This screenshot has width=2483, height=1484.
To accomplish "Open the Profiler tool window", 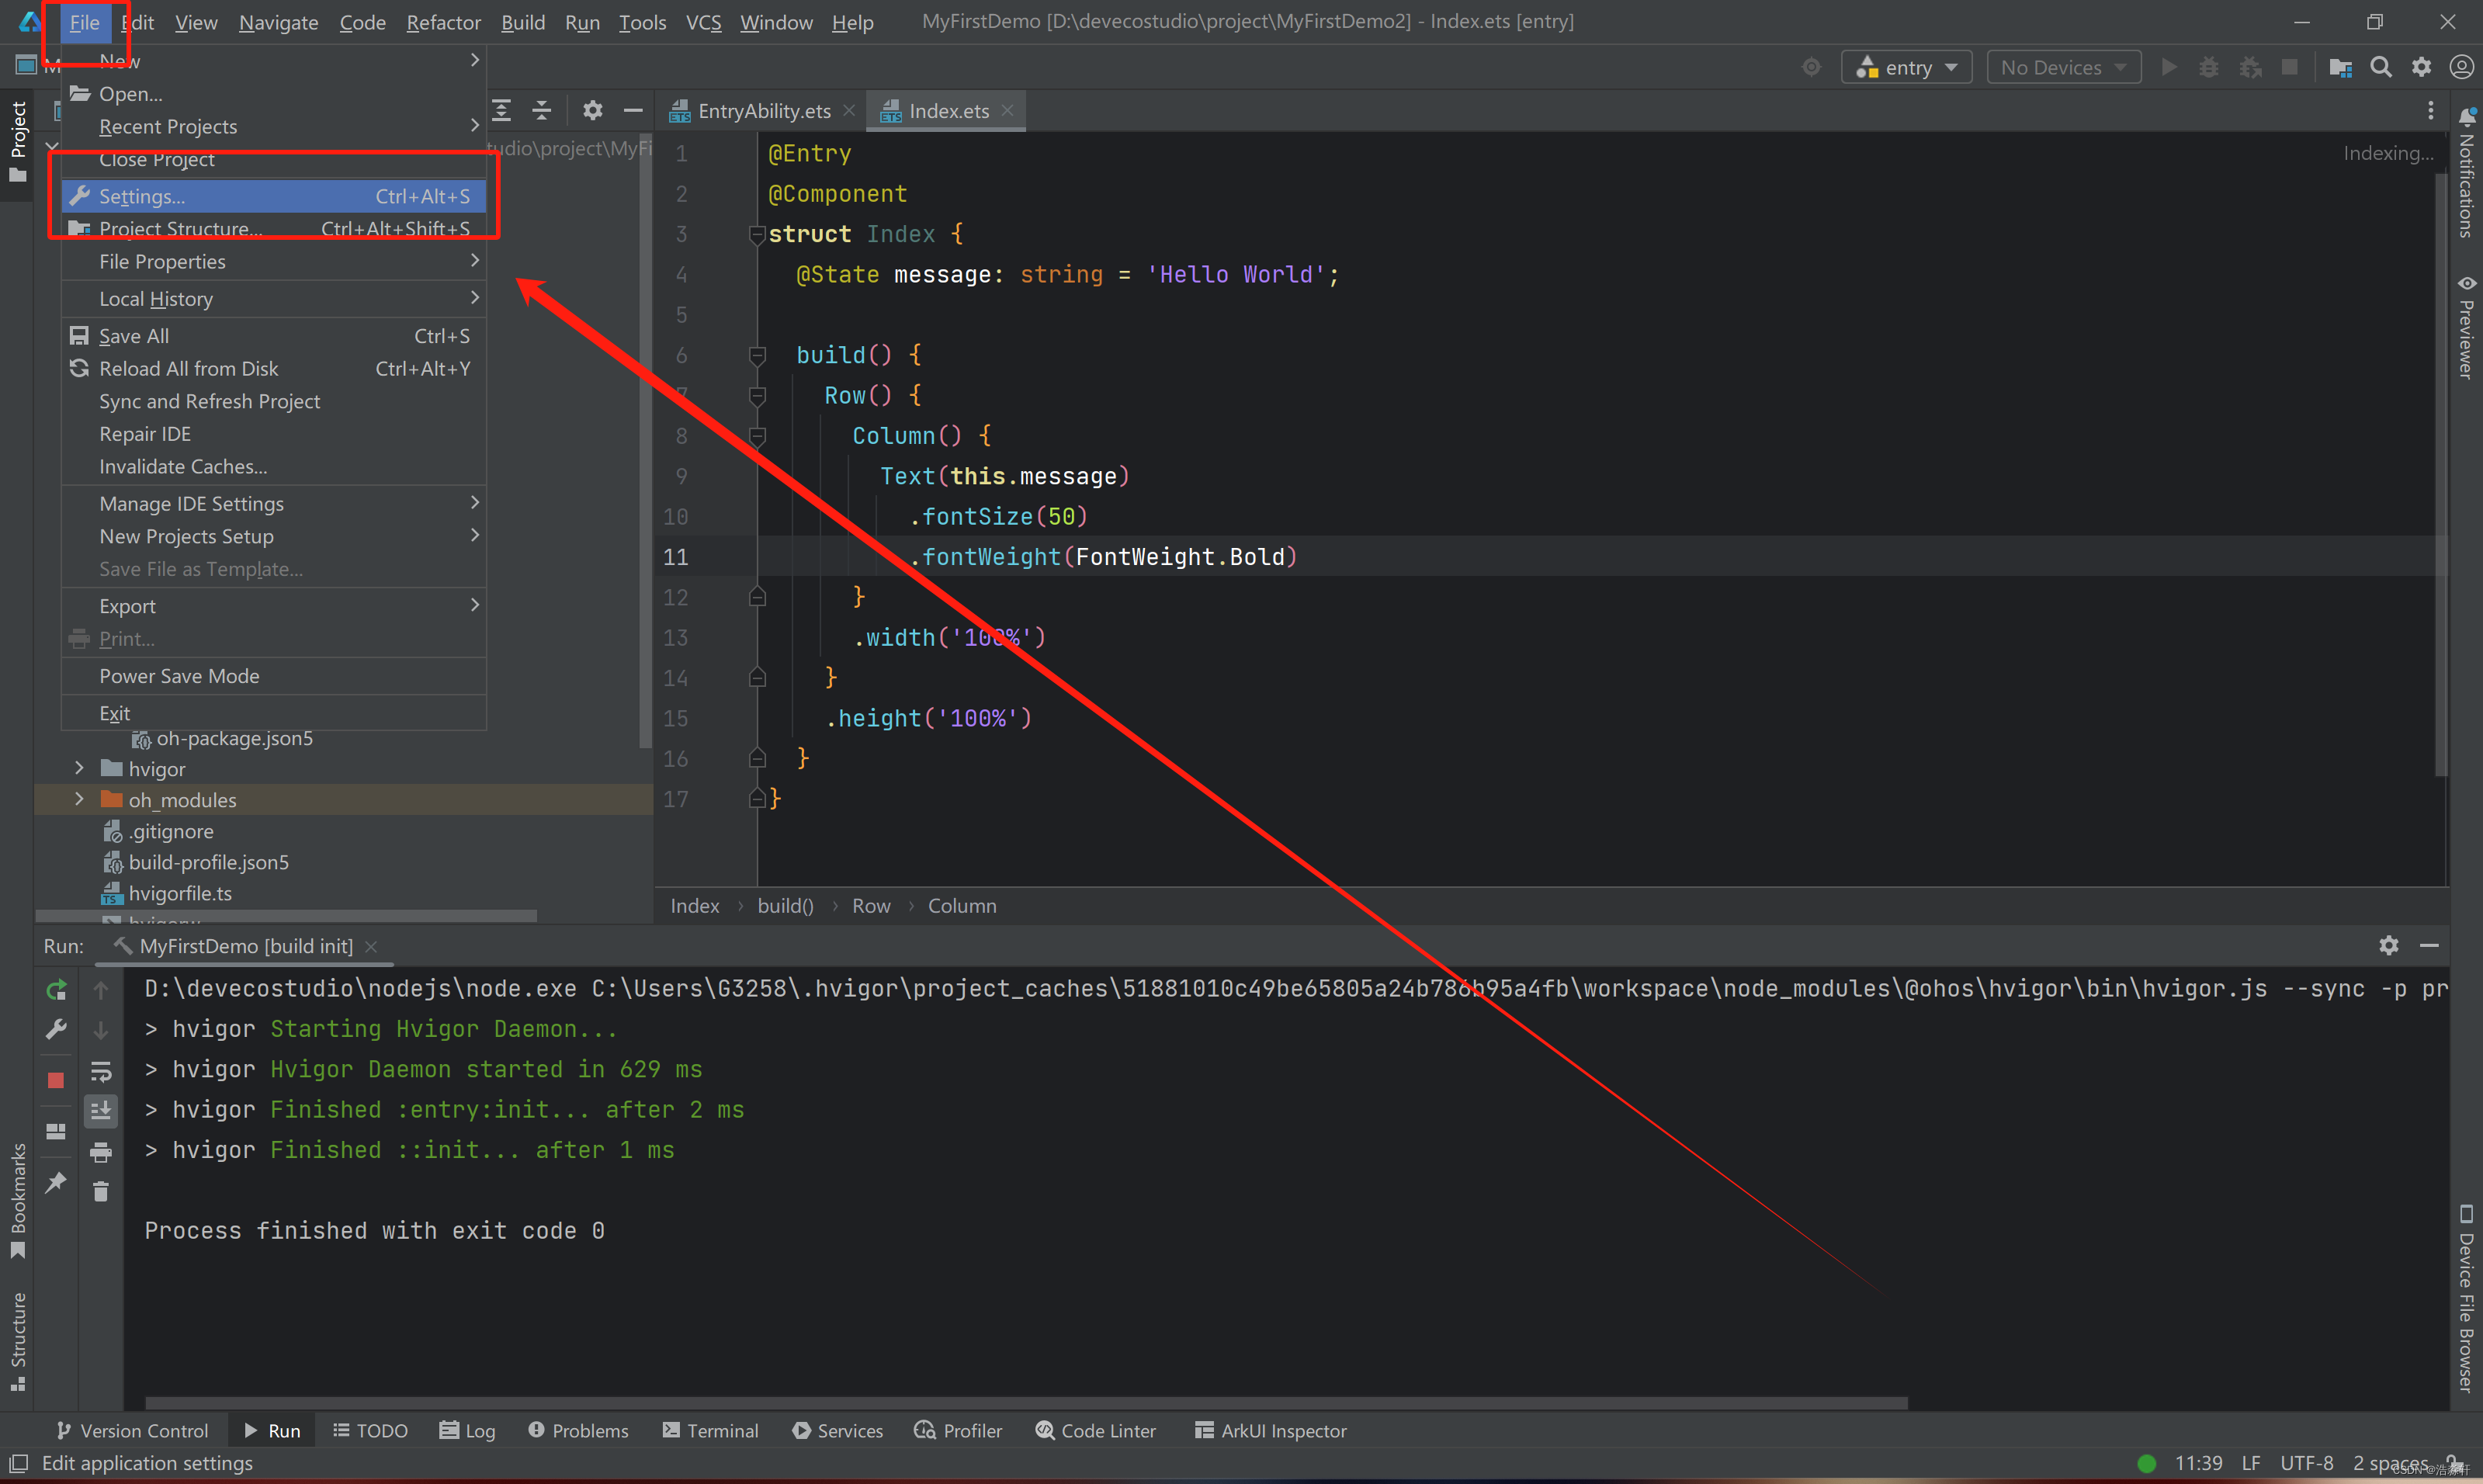I will click(x=958, y=1430).
